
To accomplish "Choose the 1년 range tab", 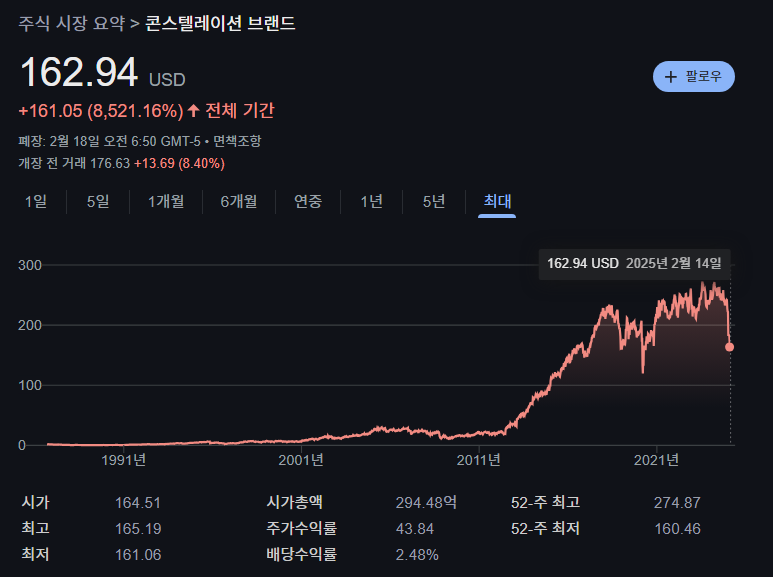I will point(371,201).
